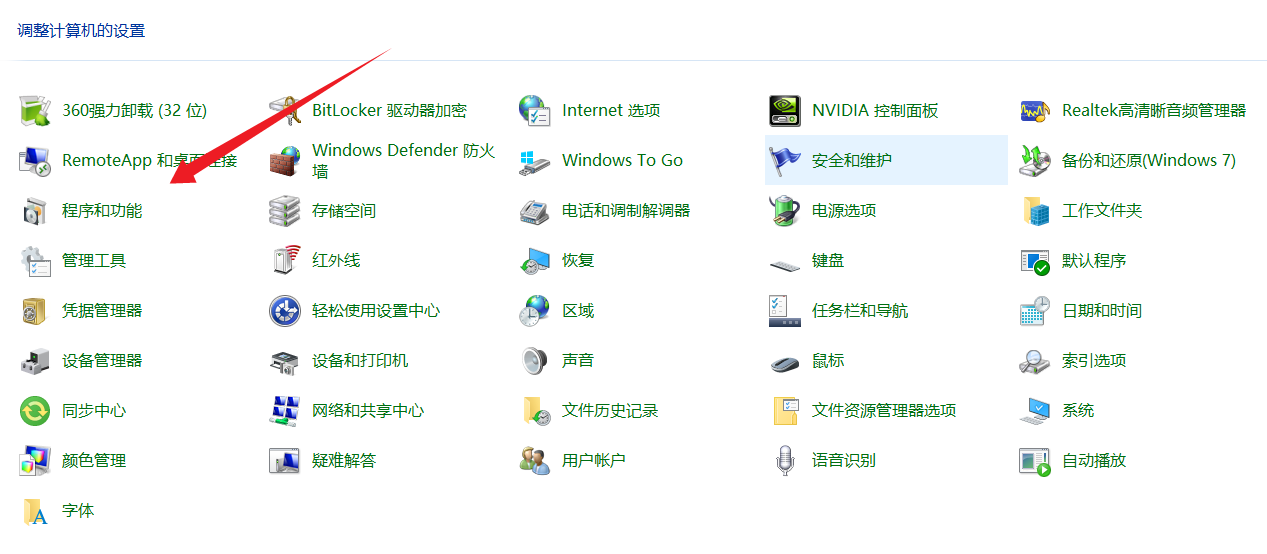
Task: Click the 语音识别 microphone icon
Action: tap(785, 460)
